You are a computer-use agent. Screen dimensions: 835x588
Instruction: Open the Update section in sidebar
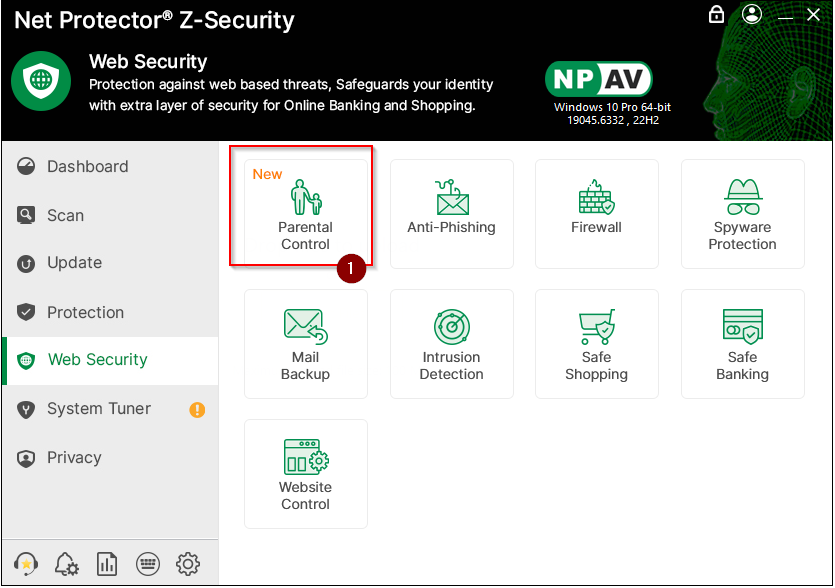[74, 263]
